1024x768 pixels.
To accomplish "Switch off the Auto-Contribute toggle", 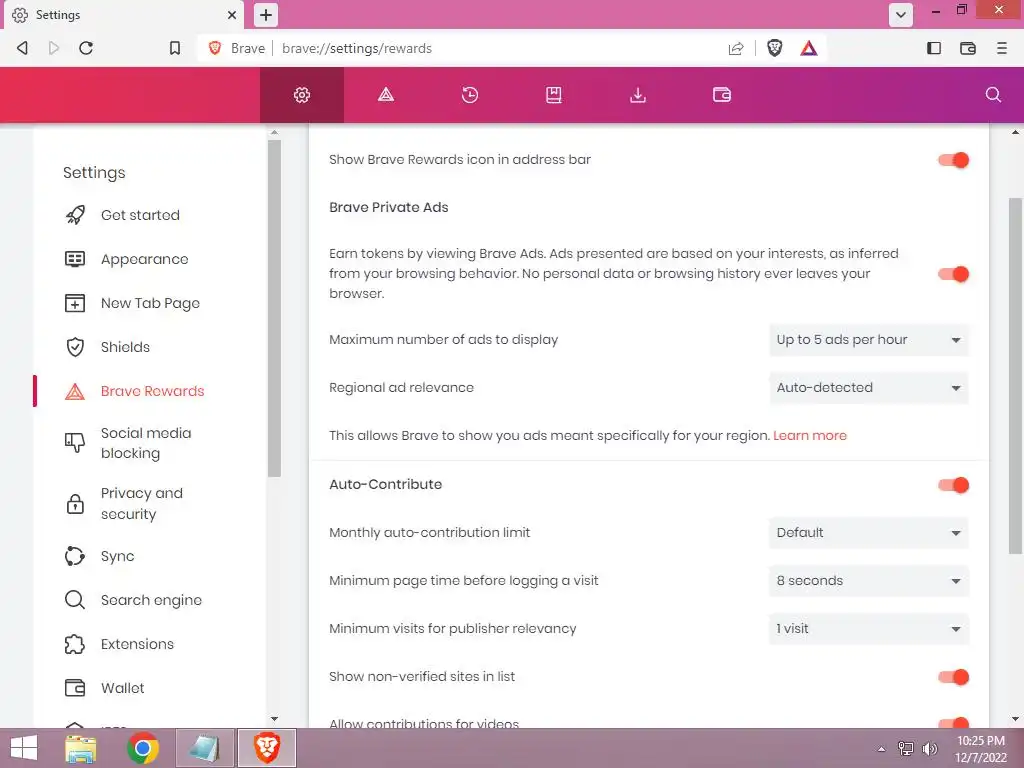I will [x=953, y=485].
